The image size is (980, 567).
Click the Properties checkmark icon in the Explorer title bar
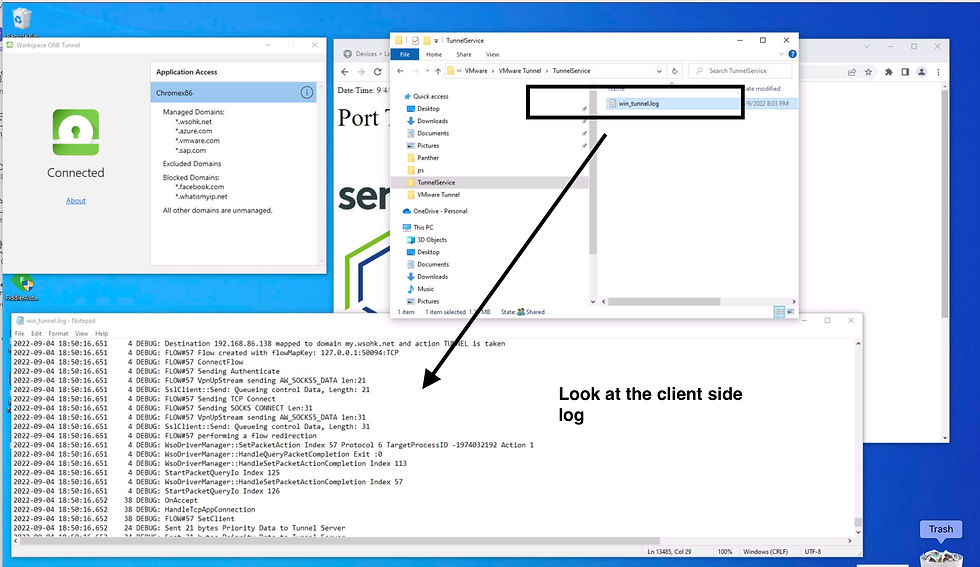[x=415, y=40]
